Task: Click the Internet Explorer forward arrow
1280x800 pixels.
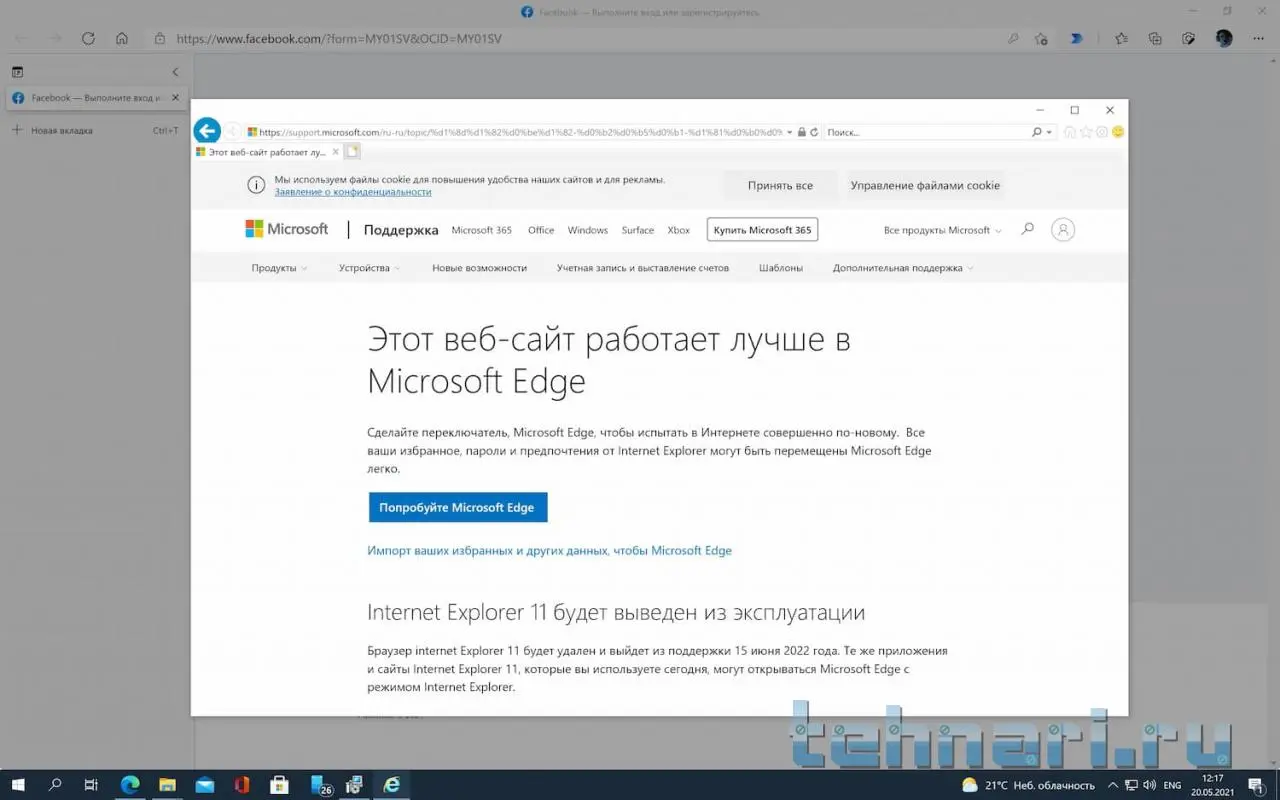Action: [232, 132]
